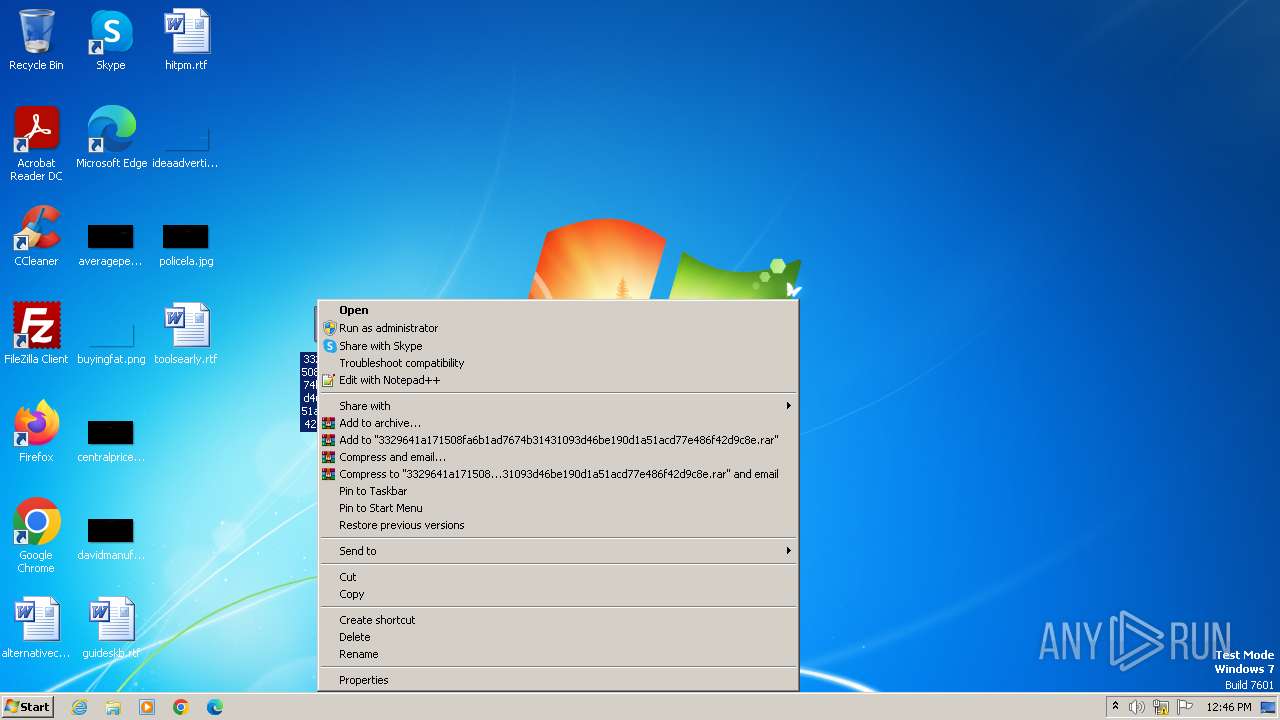Image resolution: width=1280 pixels, height=720 pixels.
Task: Expand the Share with submenu
Action: click(x=558, y=406)
